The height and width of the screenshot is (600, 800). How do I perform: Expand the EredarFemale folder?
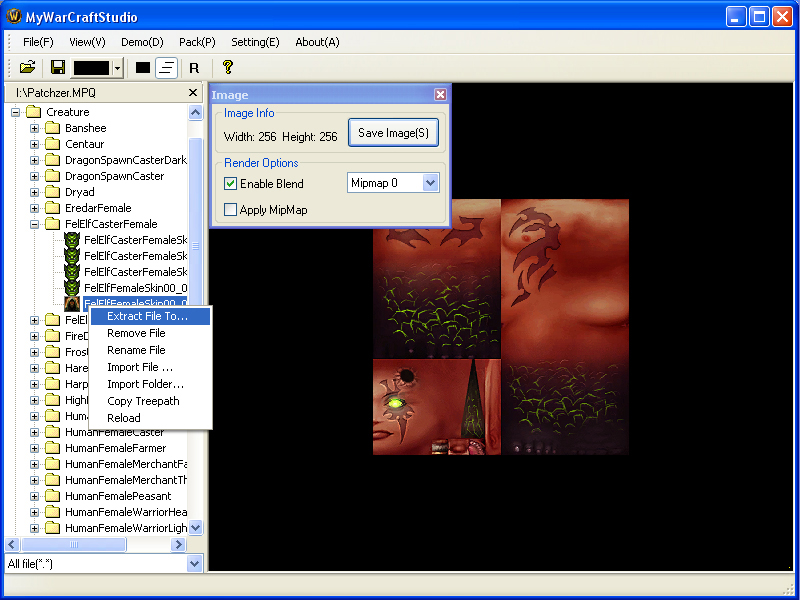[34, 208]
